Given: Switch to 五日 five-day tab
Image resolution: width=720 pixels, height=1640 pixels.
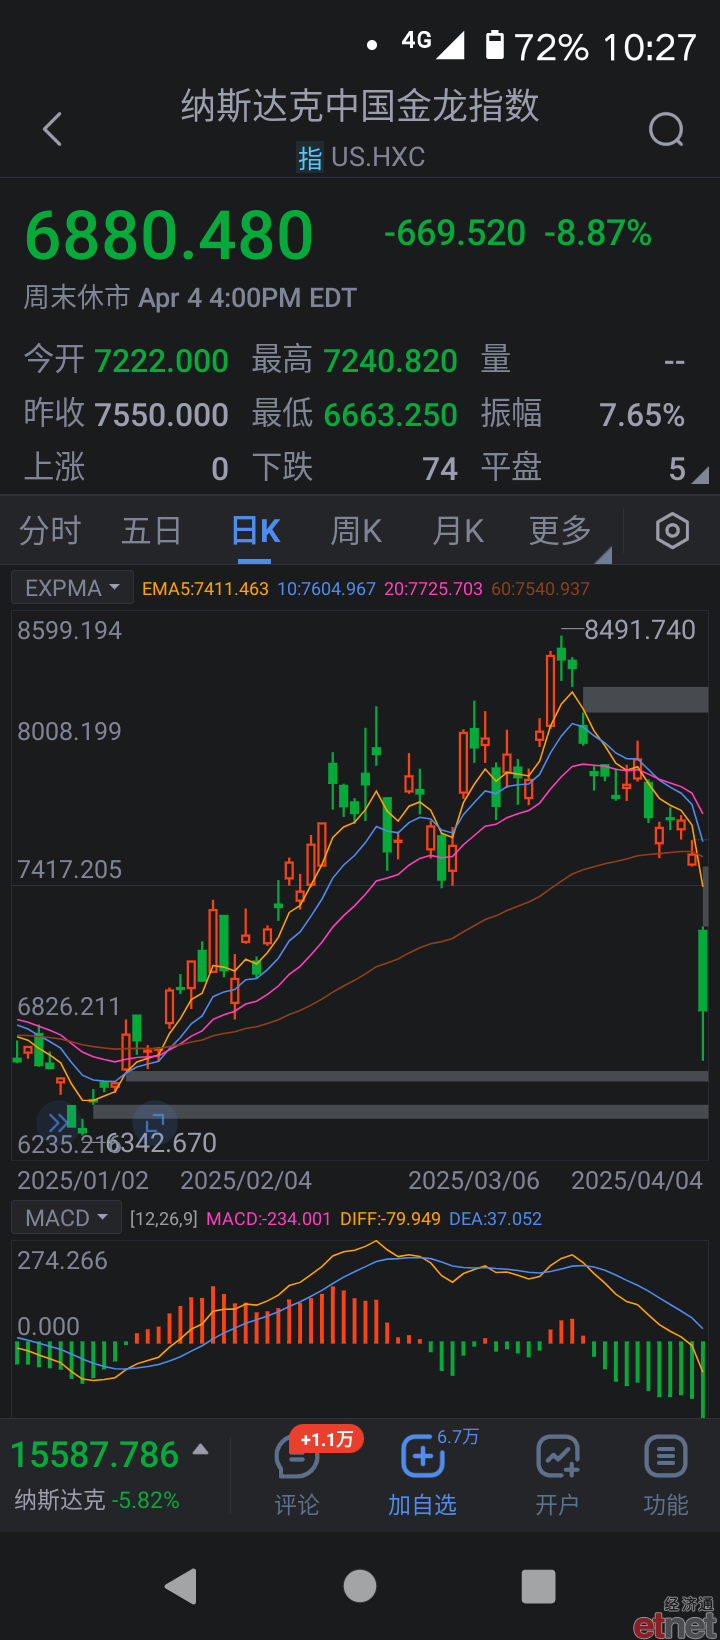Looking at the screenshot, I should (151, 531).
